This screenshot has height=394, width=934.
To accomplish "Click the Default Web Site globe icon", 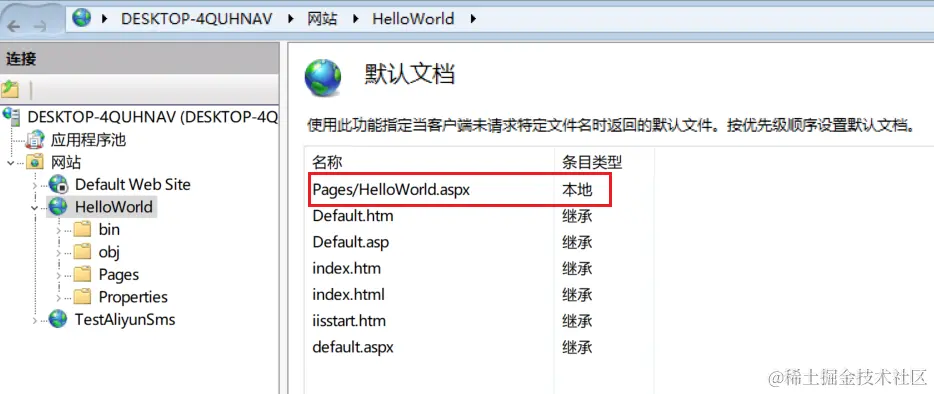I will (59, 184).
